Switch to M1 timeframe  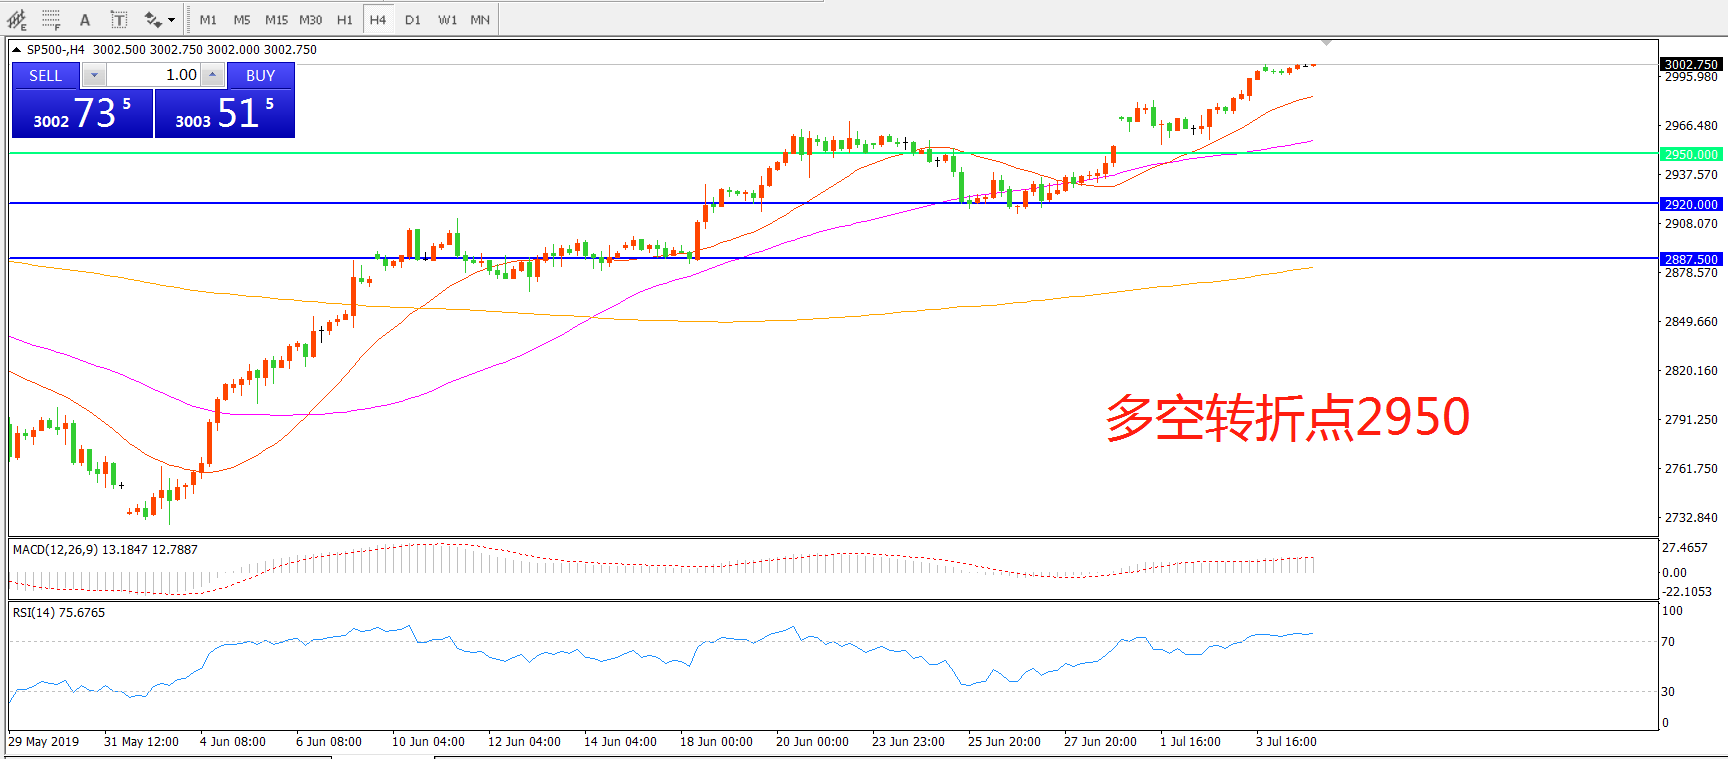[208, 20]
